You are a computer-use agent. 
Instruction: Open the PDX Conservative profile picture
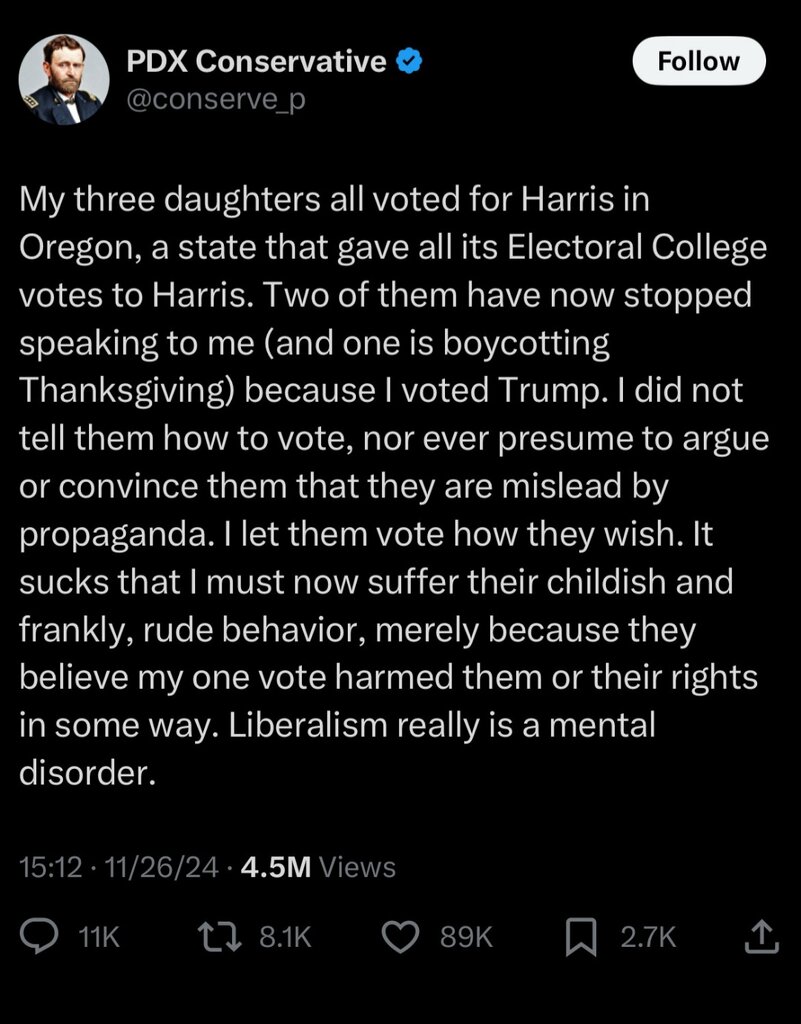(64, 79)
